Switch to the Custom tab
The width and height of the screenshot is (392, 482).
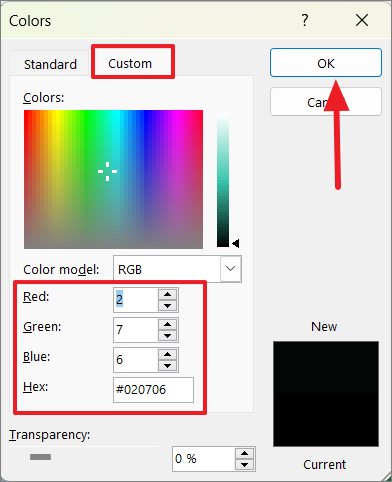tap(130, 63)
